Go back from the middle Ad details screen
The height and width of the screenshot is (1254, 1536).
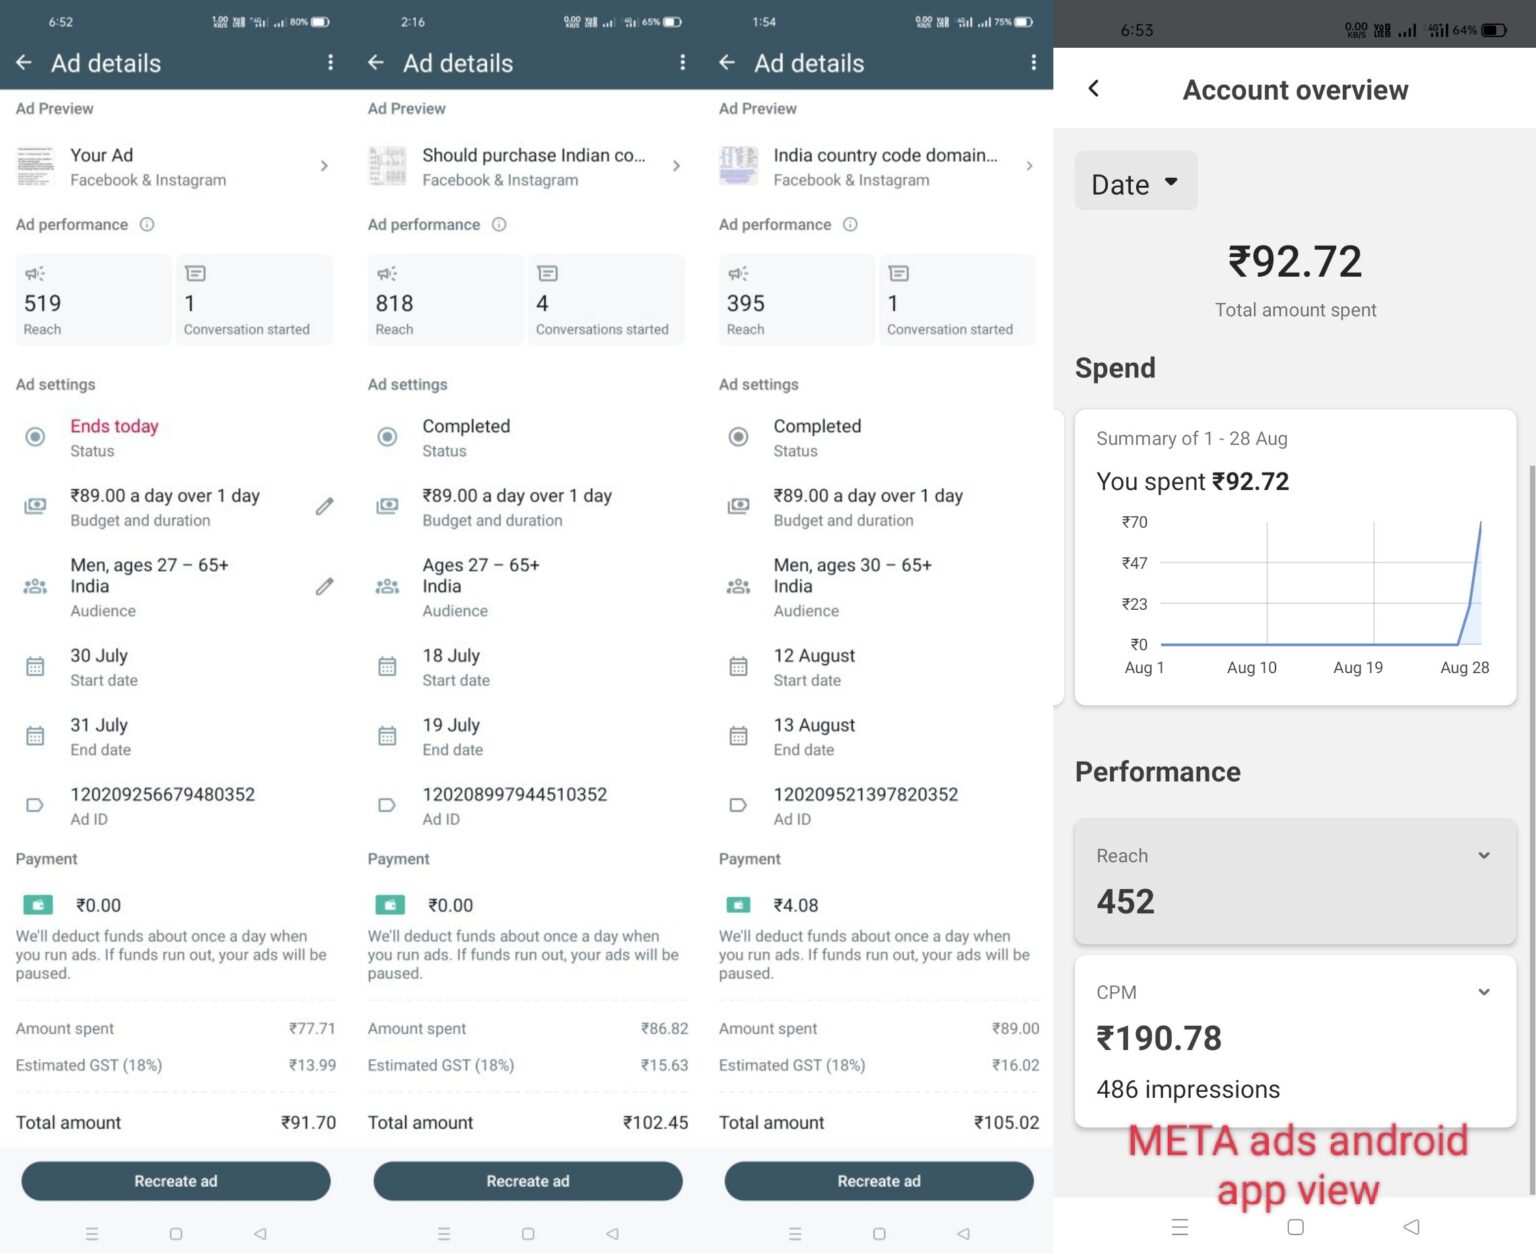coord(376,63)
